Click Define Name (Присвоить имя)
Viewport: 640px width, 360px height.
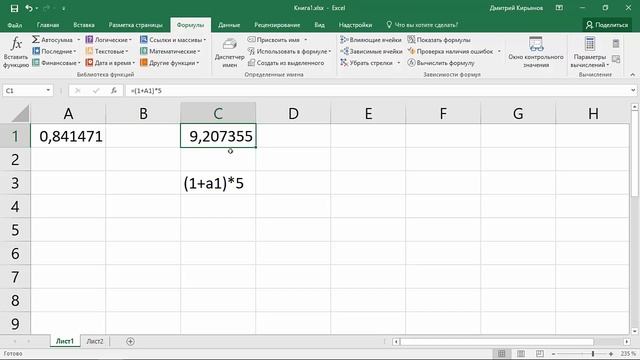(274, 40)
